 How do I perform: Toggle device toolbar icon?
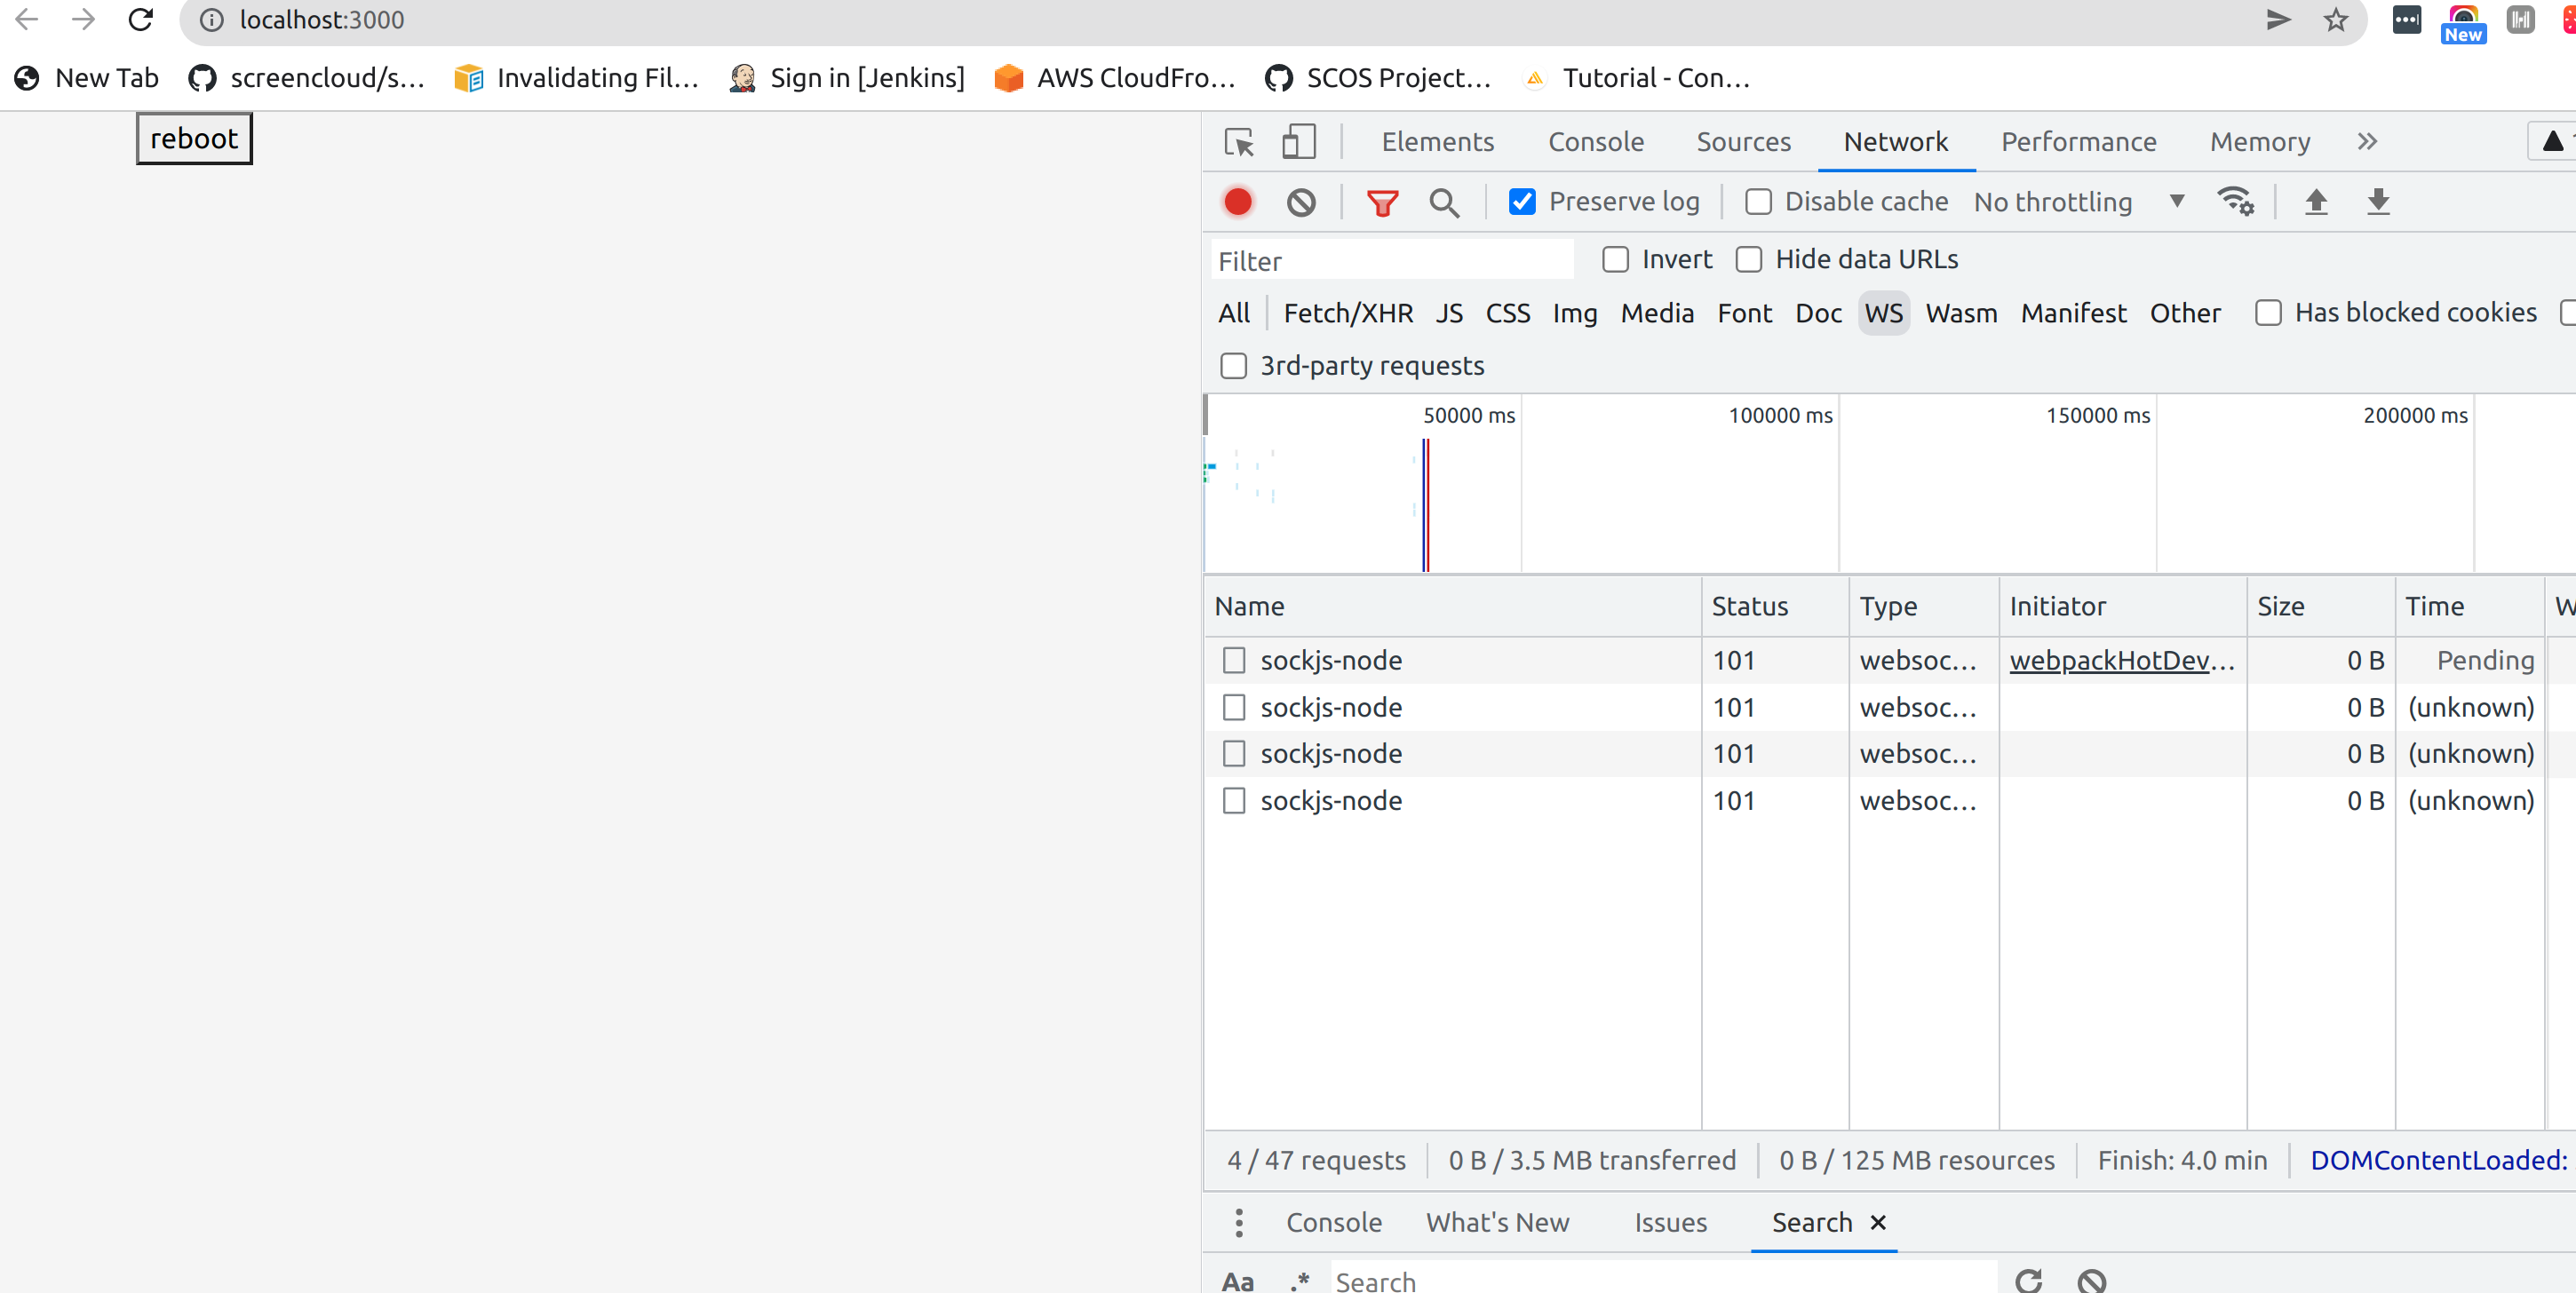point(1298,142)
